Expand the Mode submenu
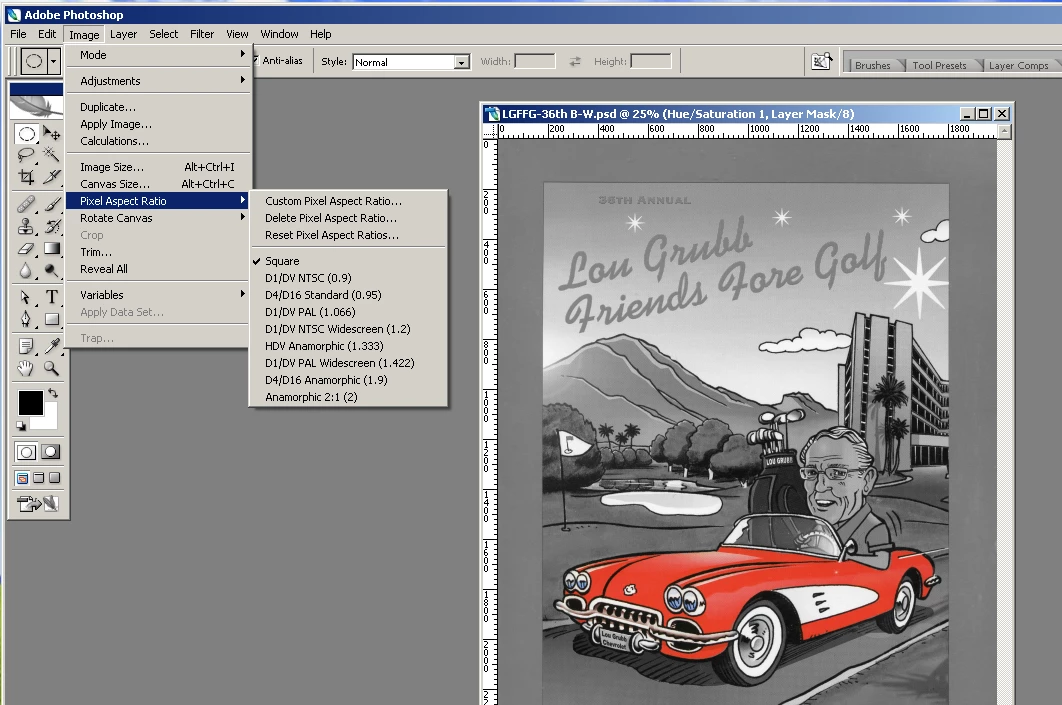This screenshot has height=705, width=1062. pos(159,55)
